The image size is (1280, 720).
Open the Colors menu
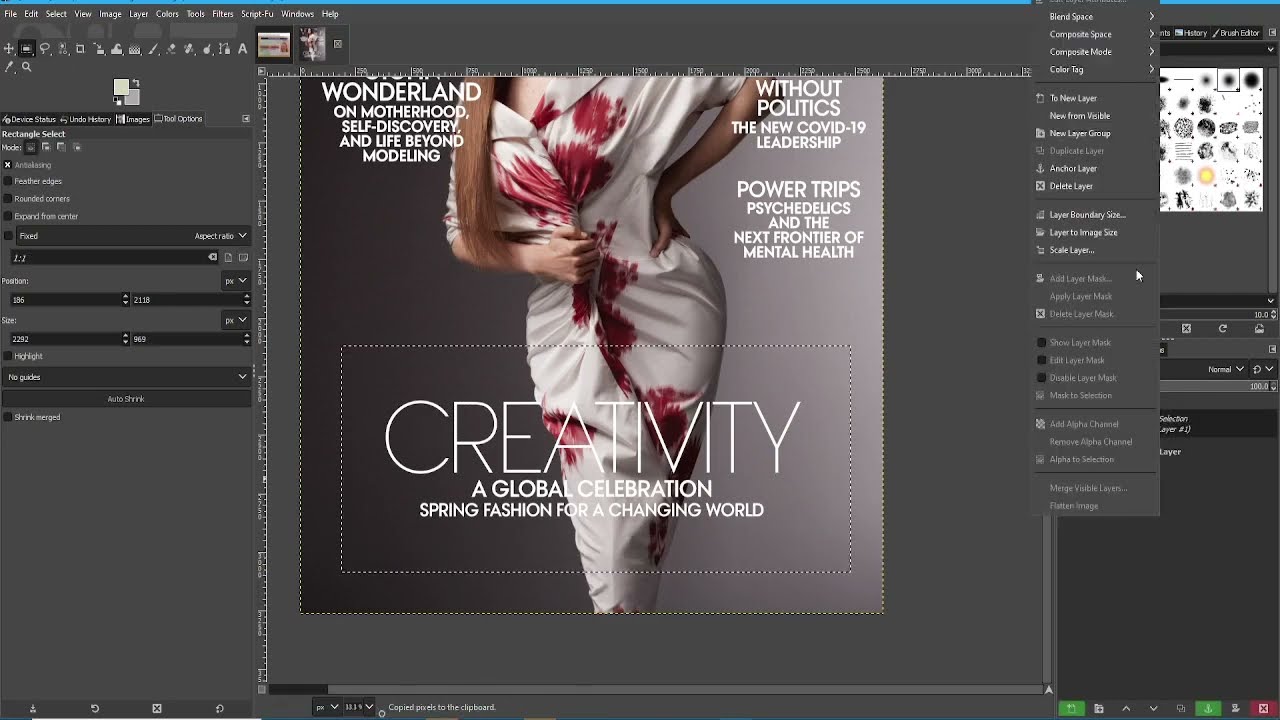pyautogui.click(x=167, y=14)
